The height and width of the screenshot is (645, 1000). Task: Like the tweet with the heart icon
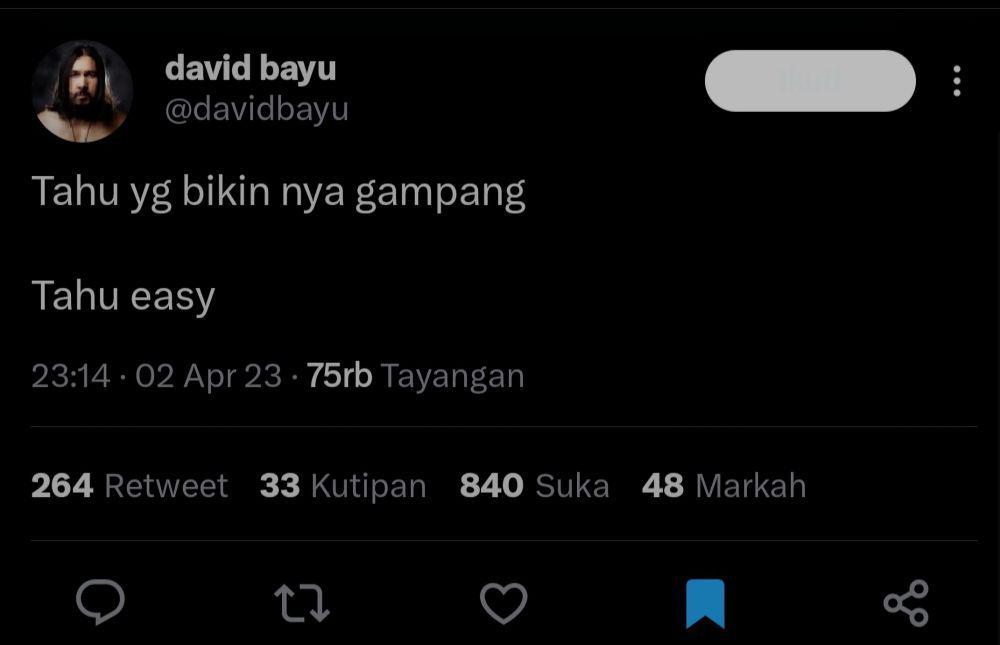click(x=504, y=603)
